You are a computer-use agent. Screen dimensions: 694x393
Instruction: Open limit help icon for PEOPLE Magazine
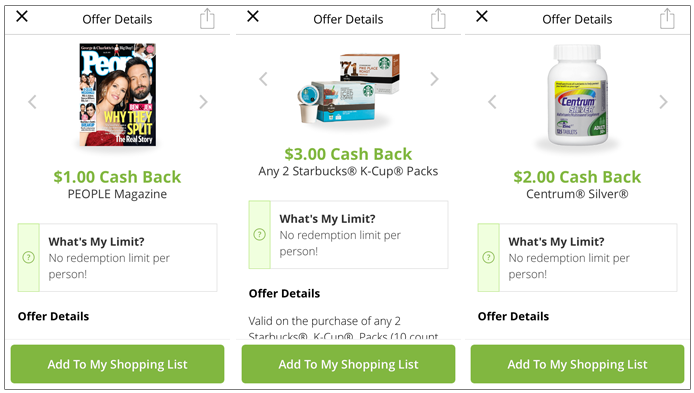pyautogui.click(x=28, y=257)
